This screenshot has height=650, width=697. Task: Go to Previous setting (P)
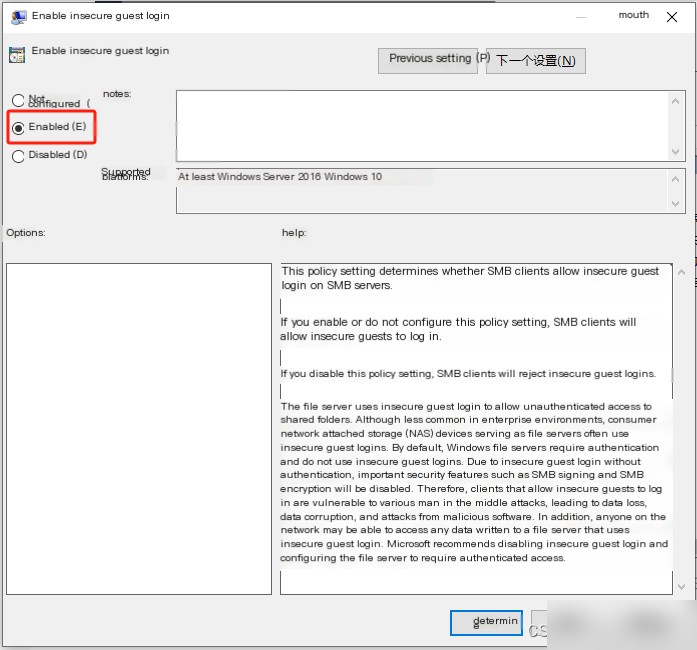coord(428,60)
